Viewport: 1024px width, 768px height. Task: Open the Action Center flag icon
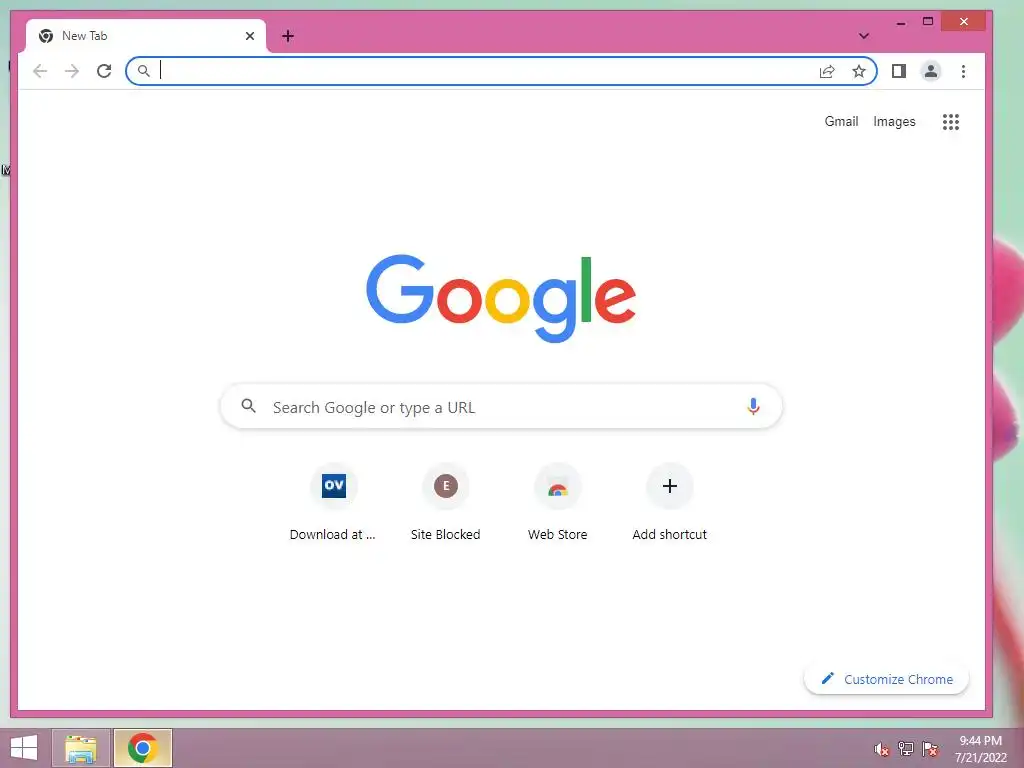(x=930, y=749)
